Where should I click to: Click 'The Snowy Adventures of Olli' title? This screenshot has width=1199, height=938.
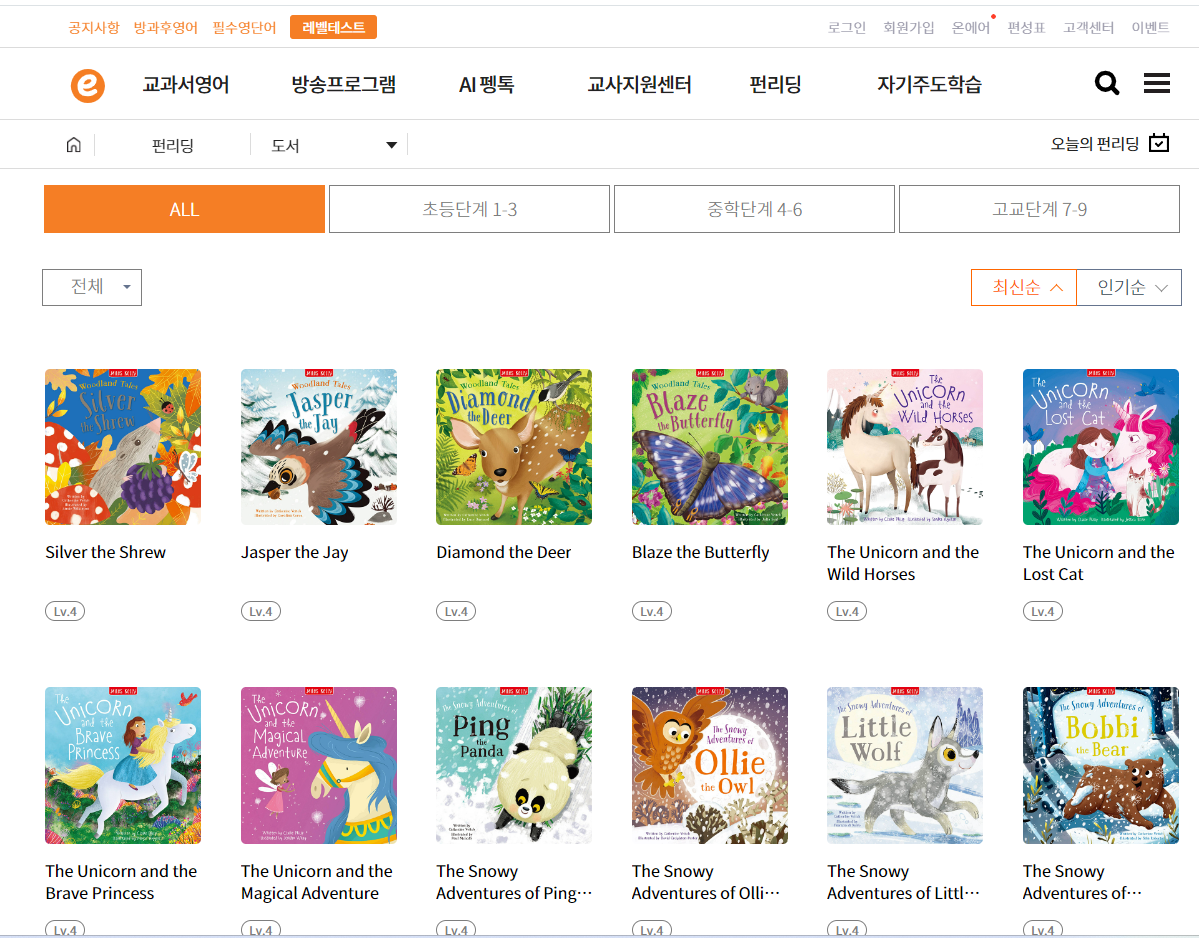pos(706,881)
